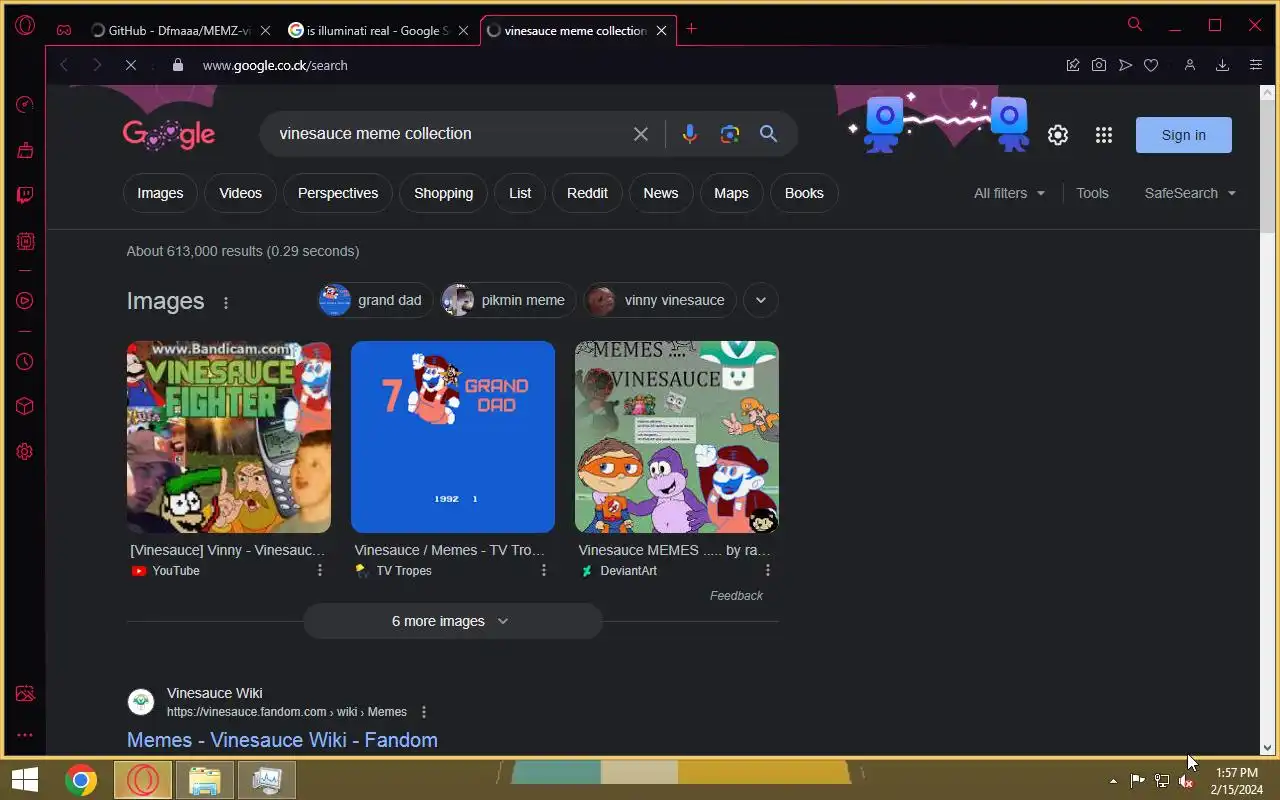This screenshot has height=800, width=1280.
Task: Click the search tabs magnifier icon
Action: pyautogui.click(x=1134, y=24)
